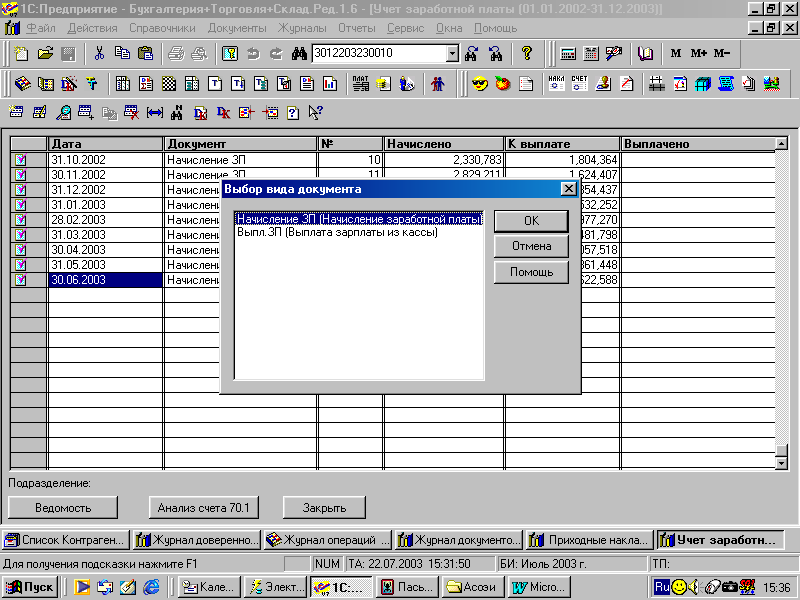800x600 pixels.
Task: Click the Отмена button in dialog
Action: [x=531, y=246]
